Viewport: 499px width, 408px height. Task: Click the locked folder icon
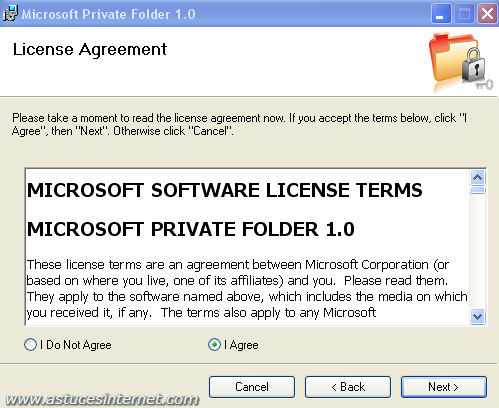point(460,62)
